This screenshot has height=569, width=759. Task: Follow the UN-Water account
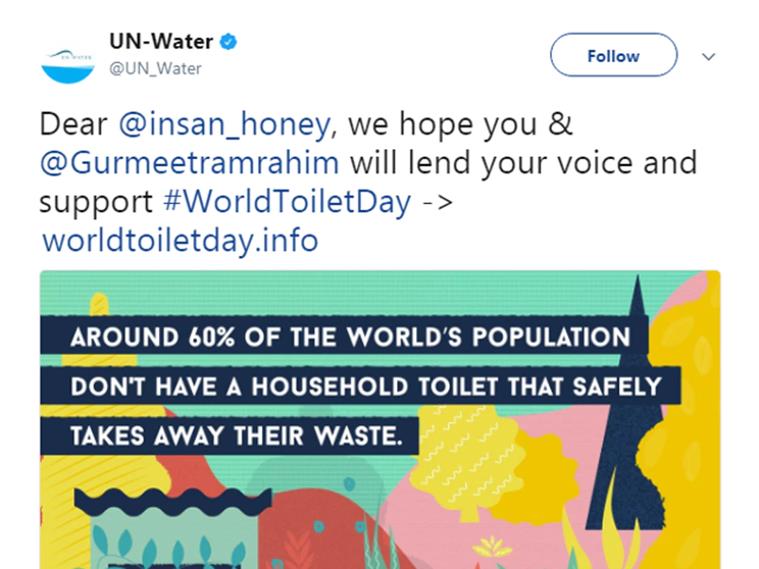click(613, 55)
